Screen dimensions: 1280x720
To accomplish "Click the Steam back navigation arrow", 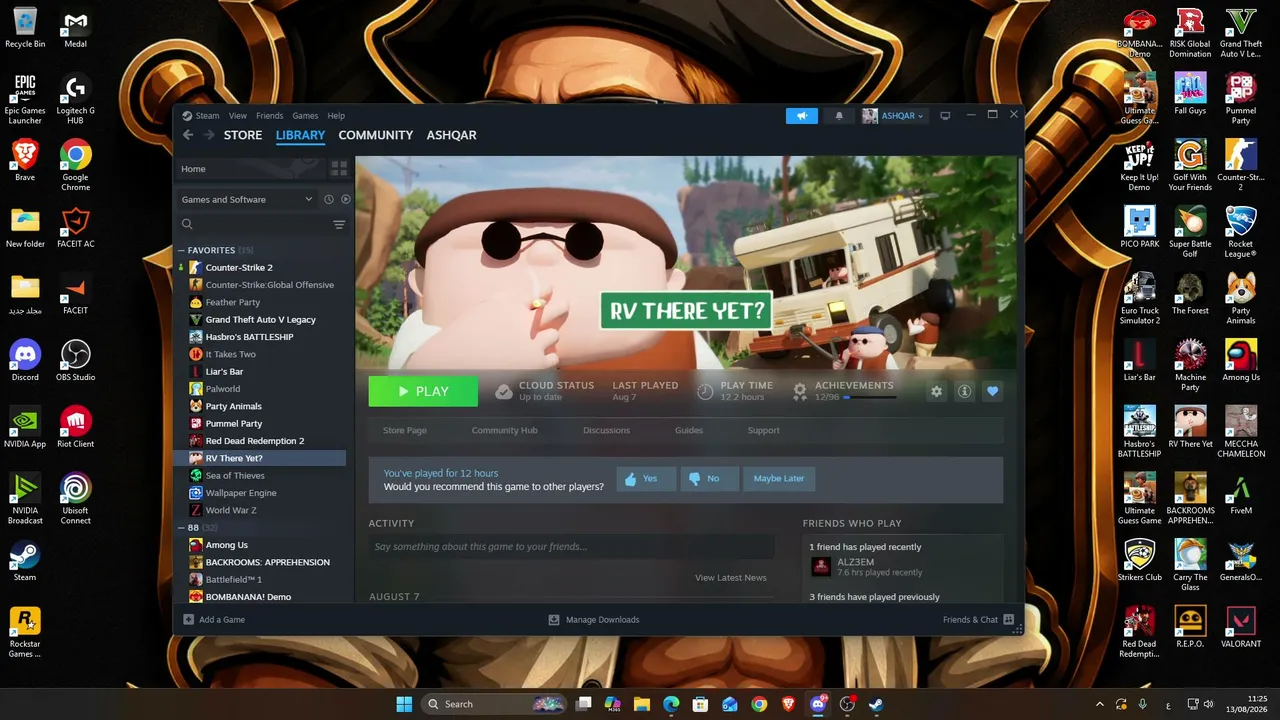I will coord(188,135).
